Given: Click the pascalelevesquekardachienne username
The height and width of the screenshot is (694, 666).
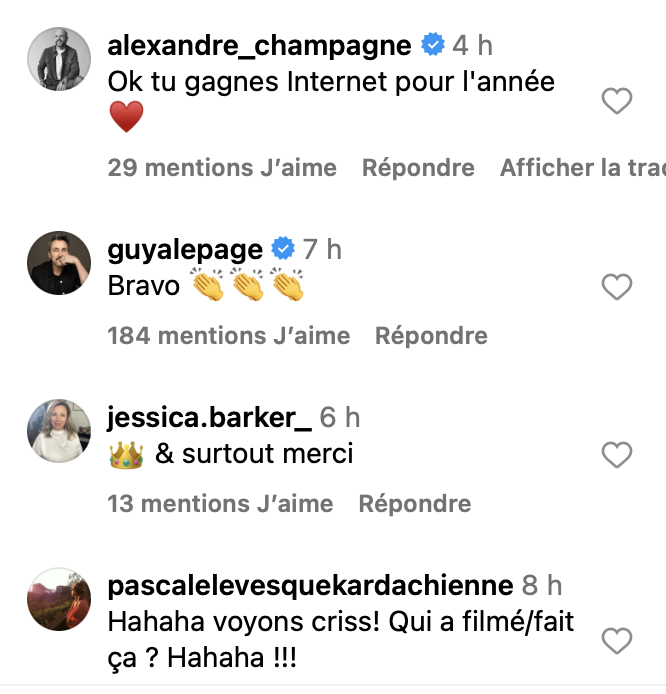Looking at the screenshot, I should (x=310, y=585).
